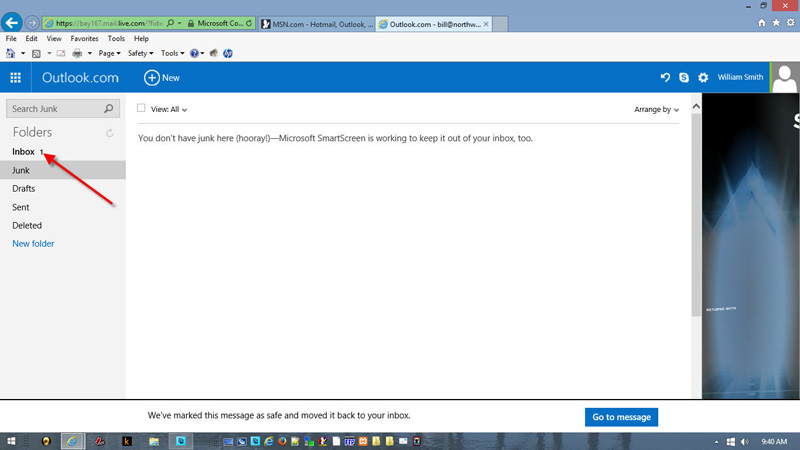Screen dimensions: 800x450
Task: Open the Page toolbar dropdown
Action: 109,53
